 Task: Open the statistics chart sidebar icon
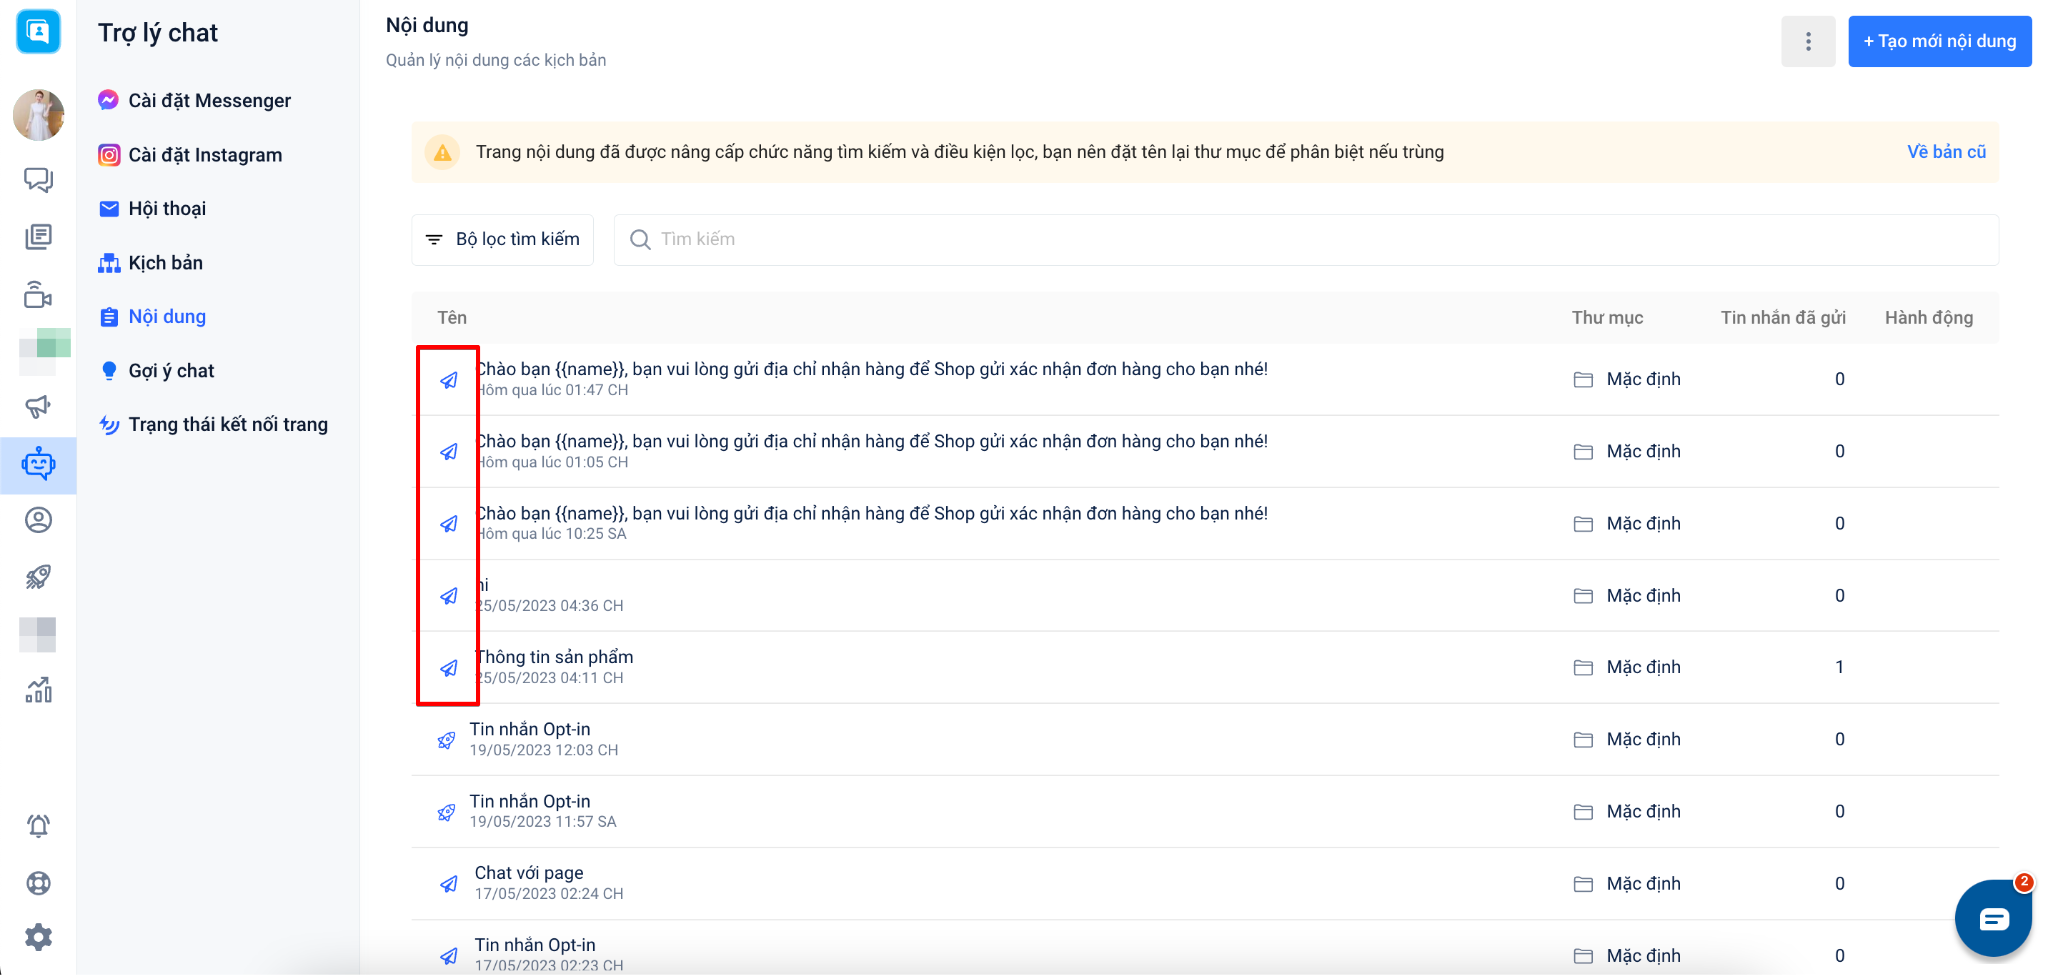point(38,690)
